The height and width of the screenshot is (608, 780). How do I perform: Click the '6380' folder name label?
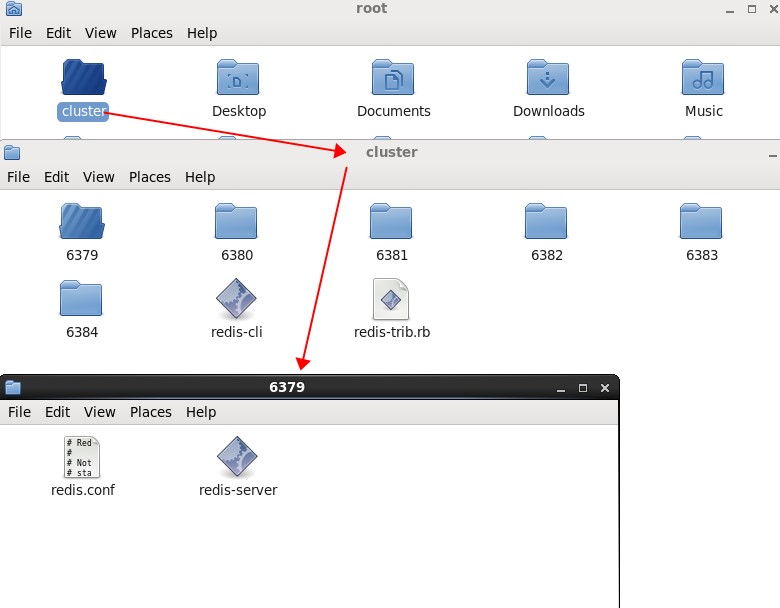pos(237,255)
